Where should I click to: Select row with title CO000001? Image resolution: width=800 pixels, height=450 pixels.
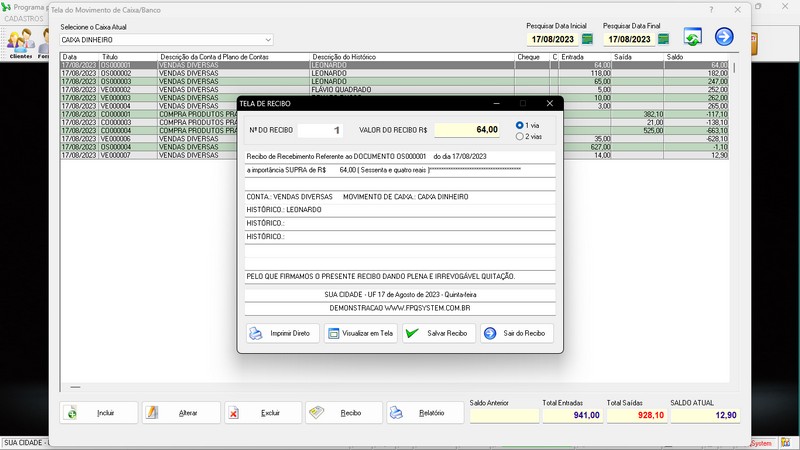point(394,114)
